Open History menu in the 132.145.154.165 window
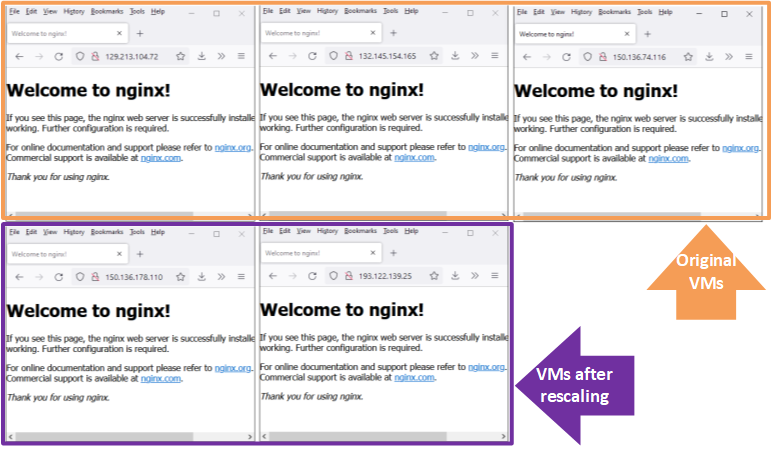The image size is (772, 449). pyautogui.click(x=327, y=11)
